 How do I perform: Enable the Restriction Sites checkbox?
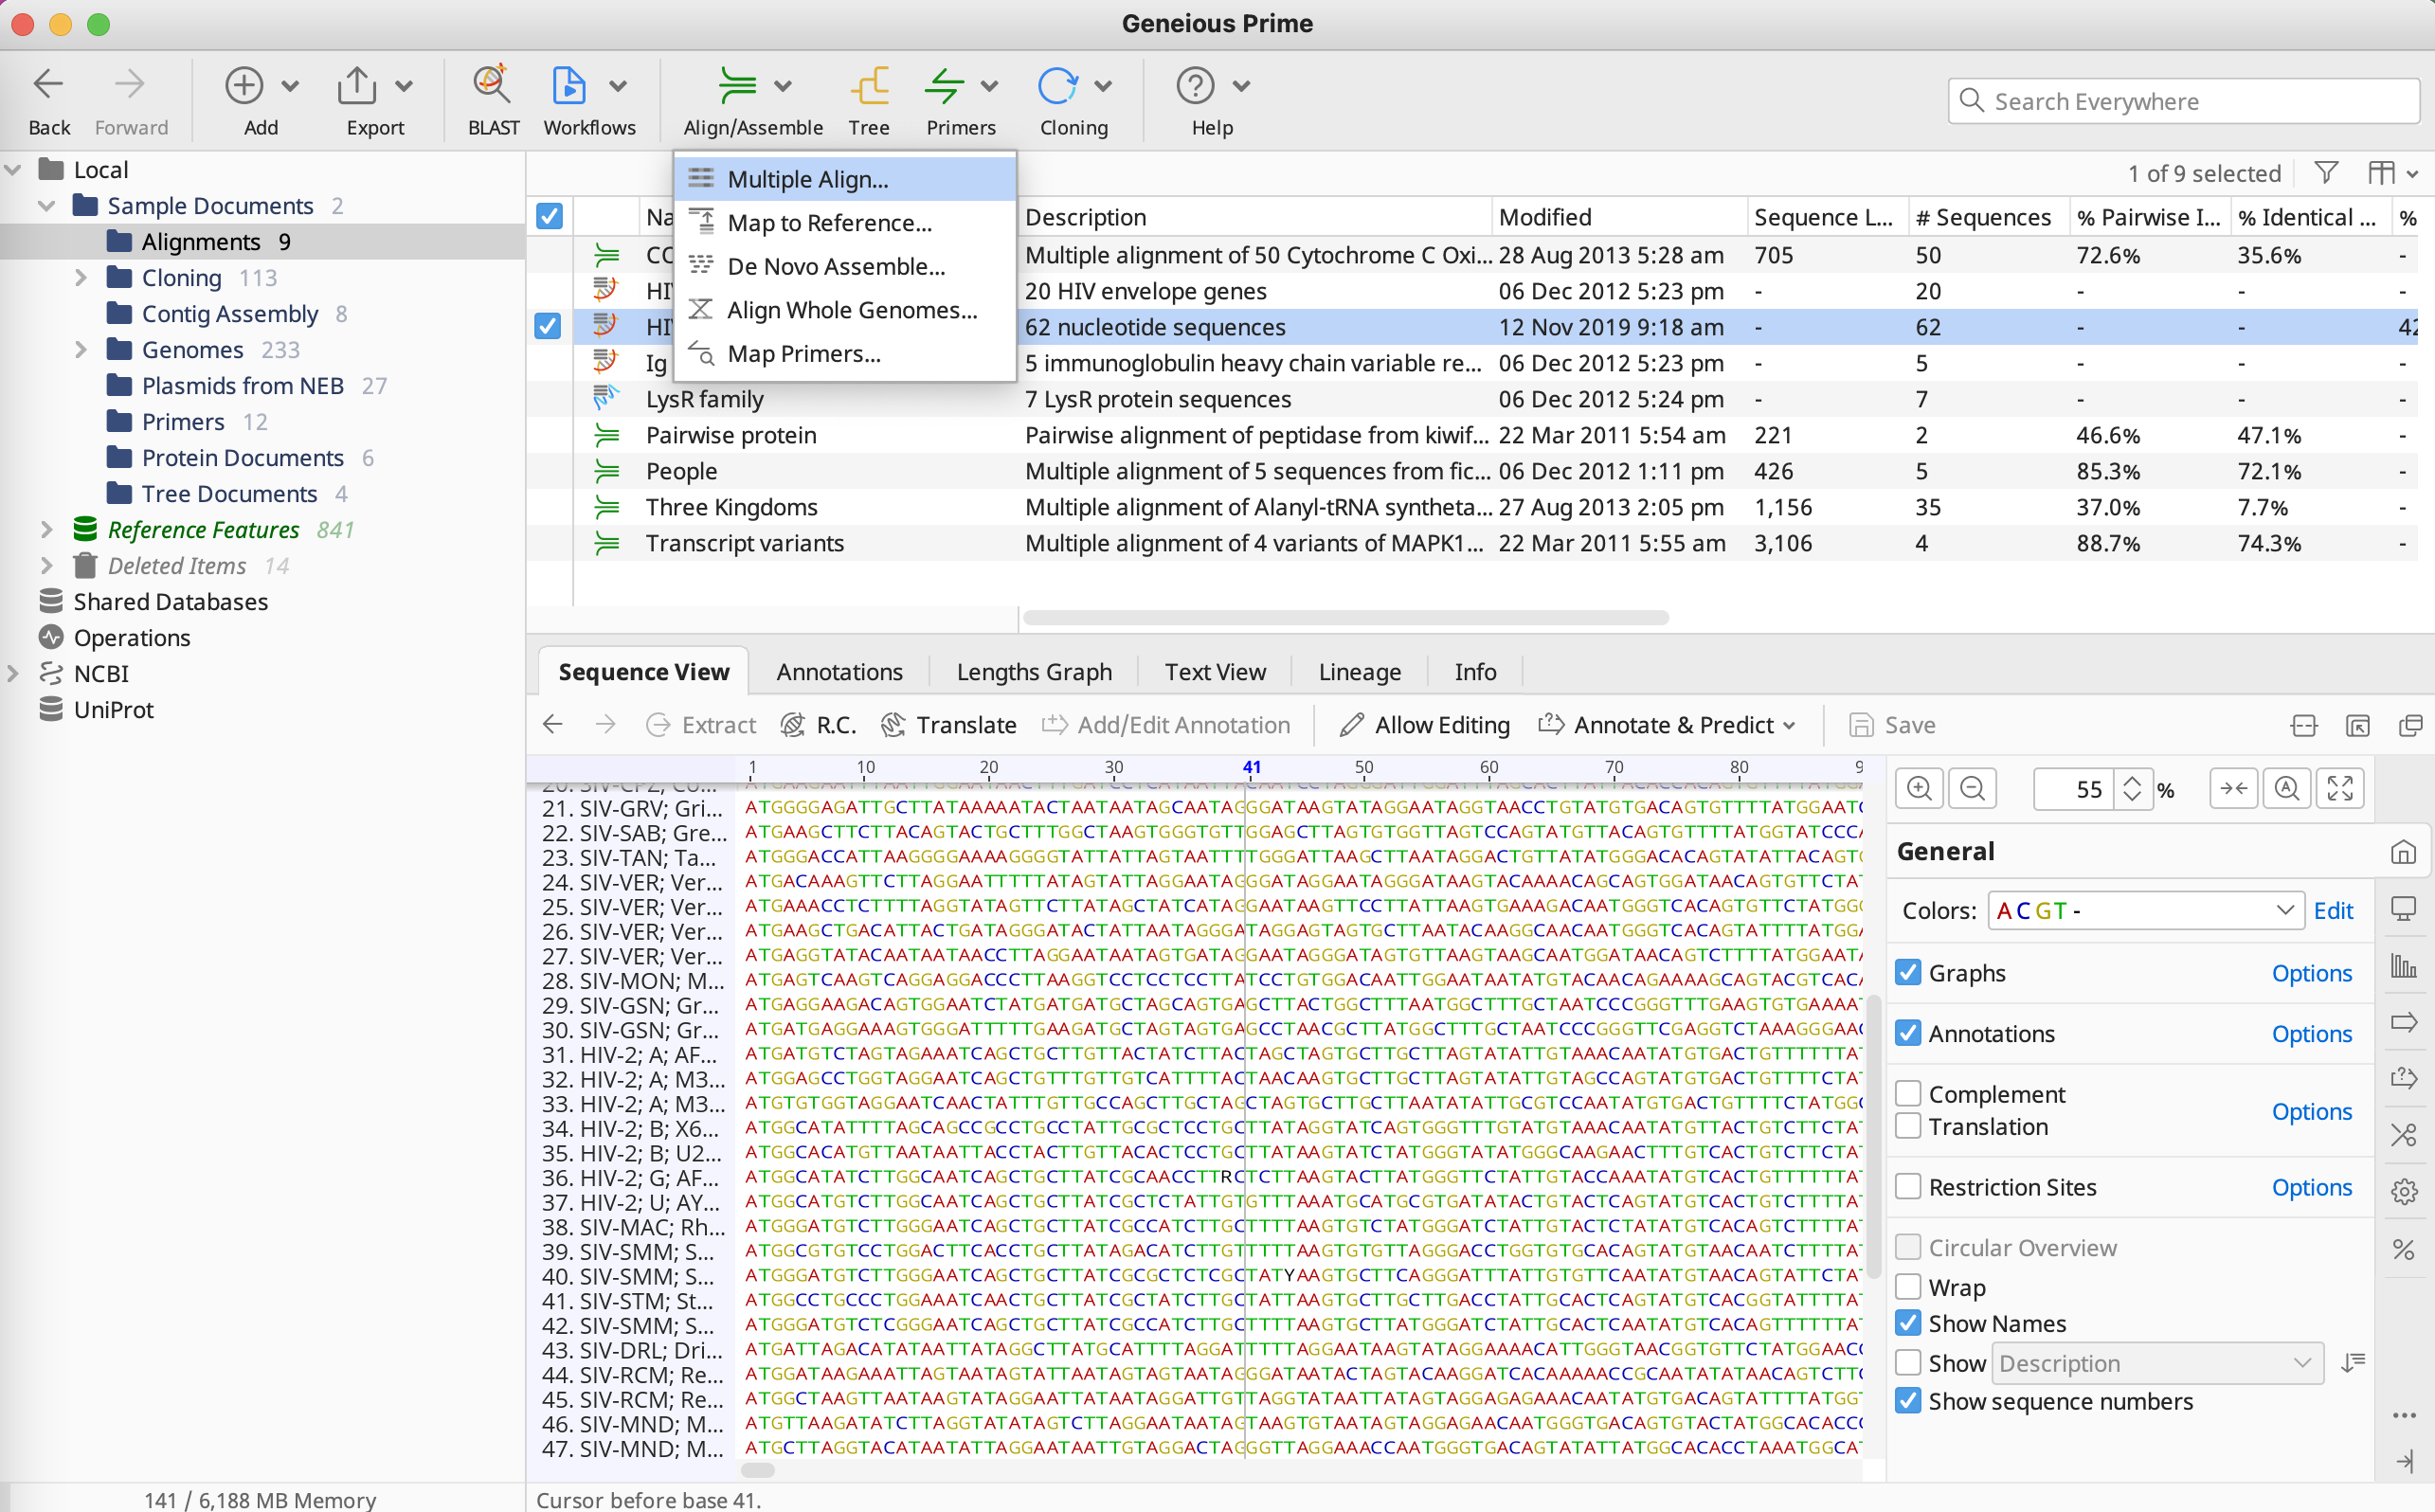1908,1187
